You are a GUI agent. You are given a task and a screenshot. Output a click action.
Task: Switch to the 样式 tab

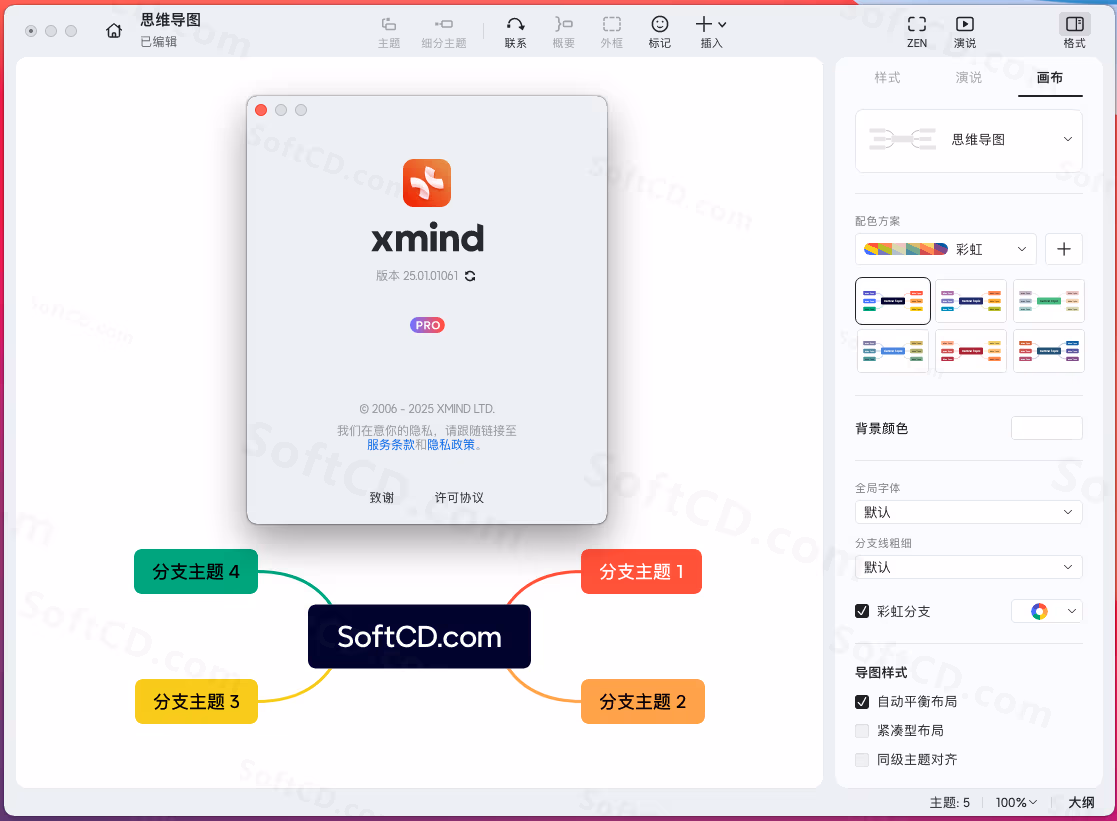tap(888, 78)
